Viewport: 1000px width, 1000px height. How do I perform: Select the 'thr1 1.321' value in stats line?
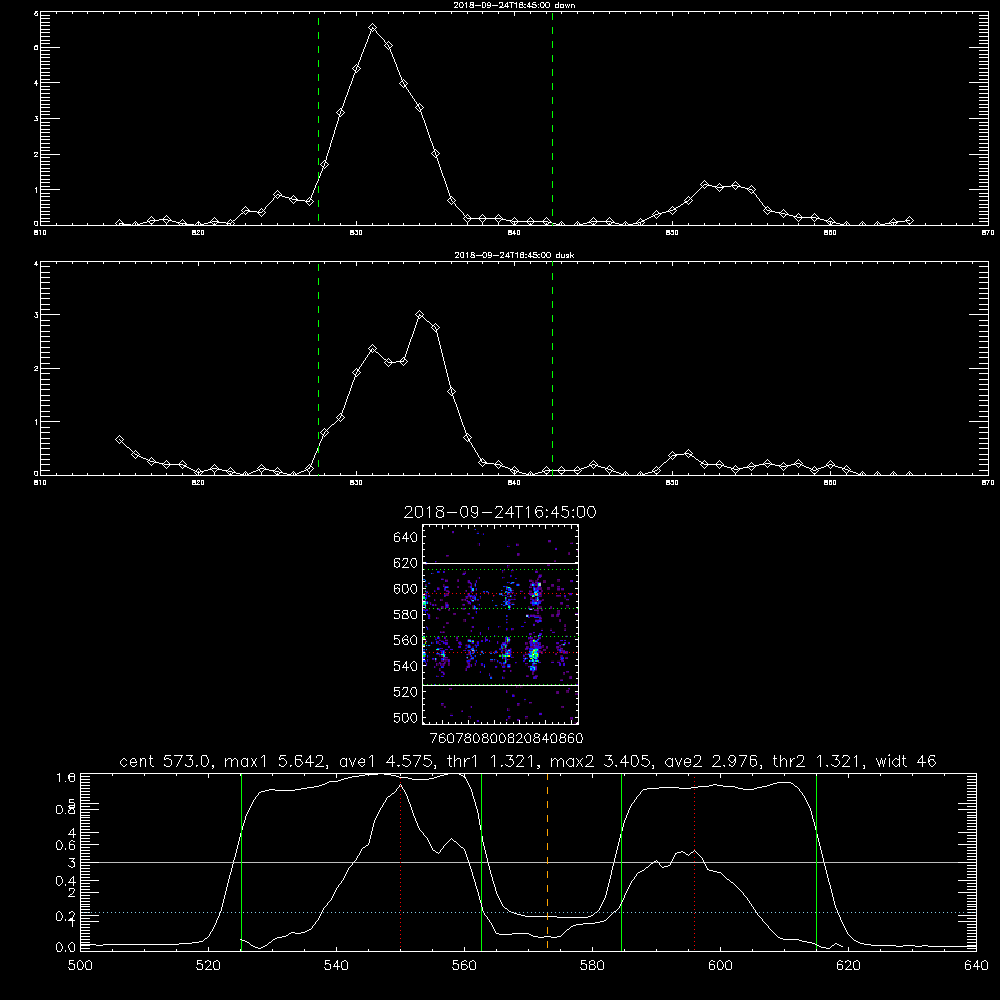tap(494, 761)
